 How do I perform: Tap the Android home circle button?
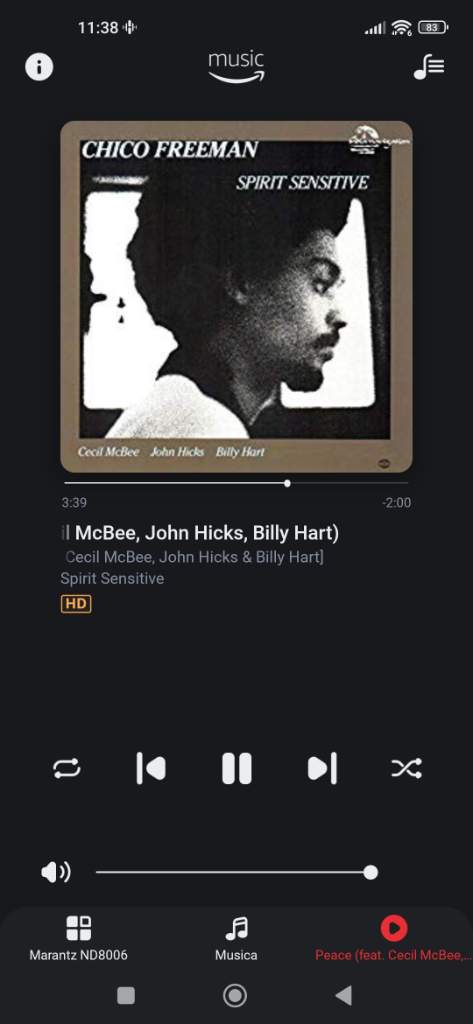click(x=235, y=995)
